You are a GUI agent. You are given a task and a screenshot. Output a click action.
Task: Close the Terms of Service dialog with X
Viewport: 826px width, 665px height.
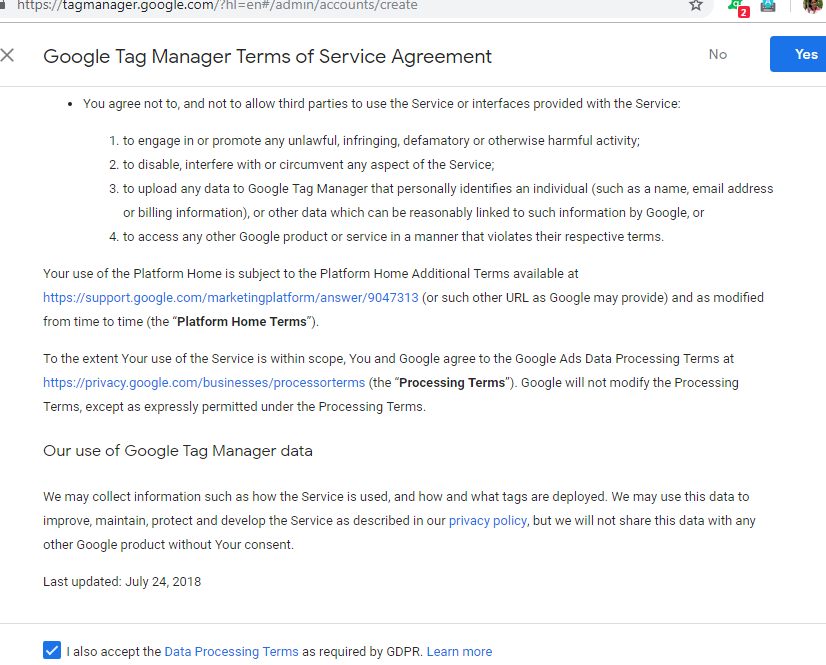tap(7, 55)
